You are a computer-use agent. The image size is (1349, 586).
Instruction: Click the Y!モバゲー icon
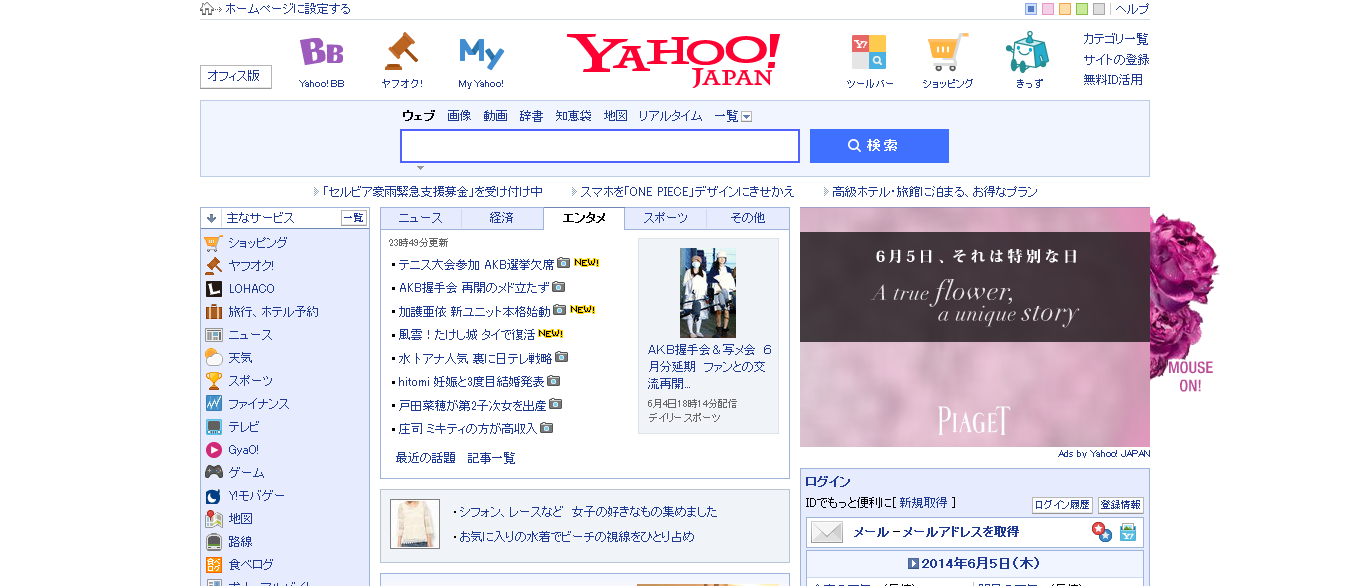point(213,496)
